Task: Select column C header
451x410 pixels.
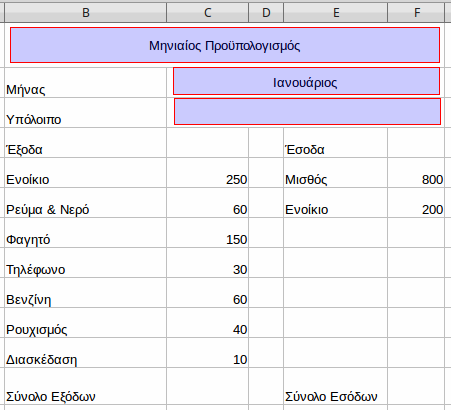Action: pos(207,13)
